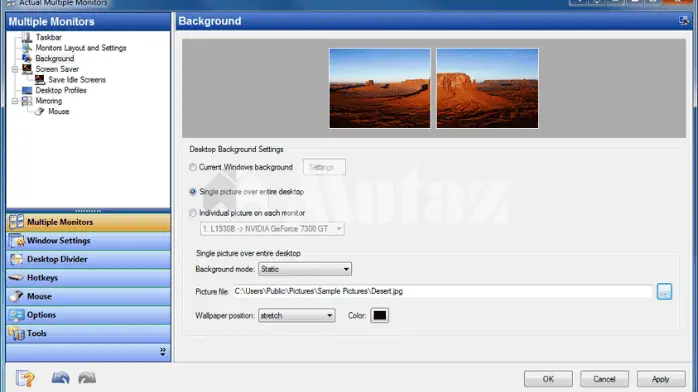Select Save Idle Screens tree item
The width and height of the screenshot is (698, 392).
[77, 80]
